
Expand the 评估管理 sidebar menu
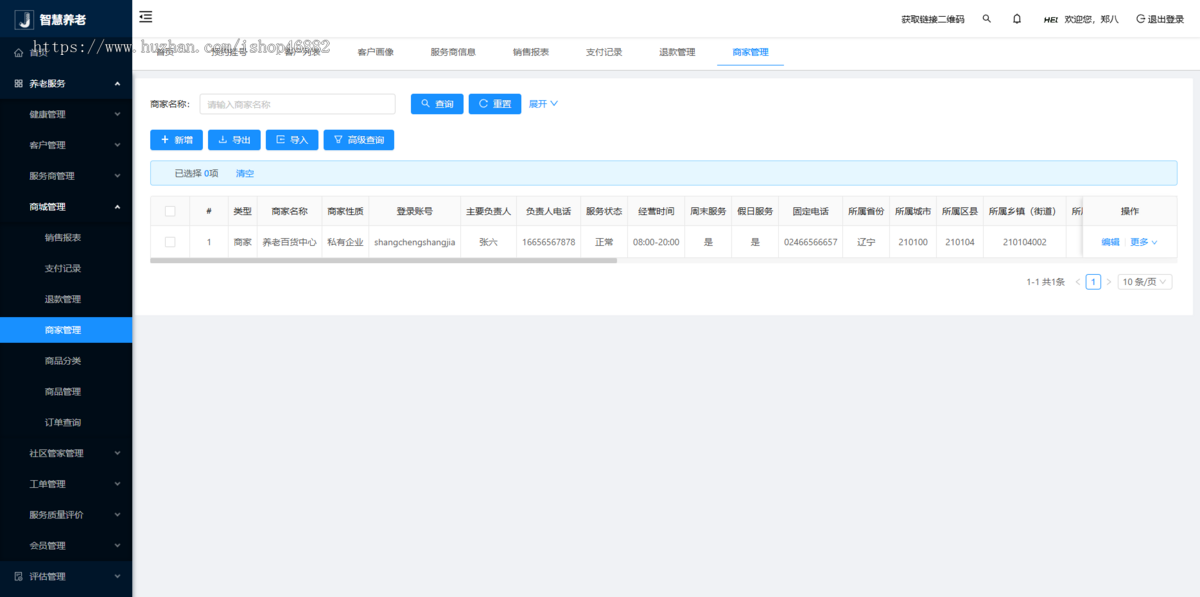[66, 576]
